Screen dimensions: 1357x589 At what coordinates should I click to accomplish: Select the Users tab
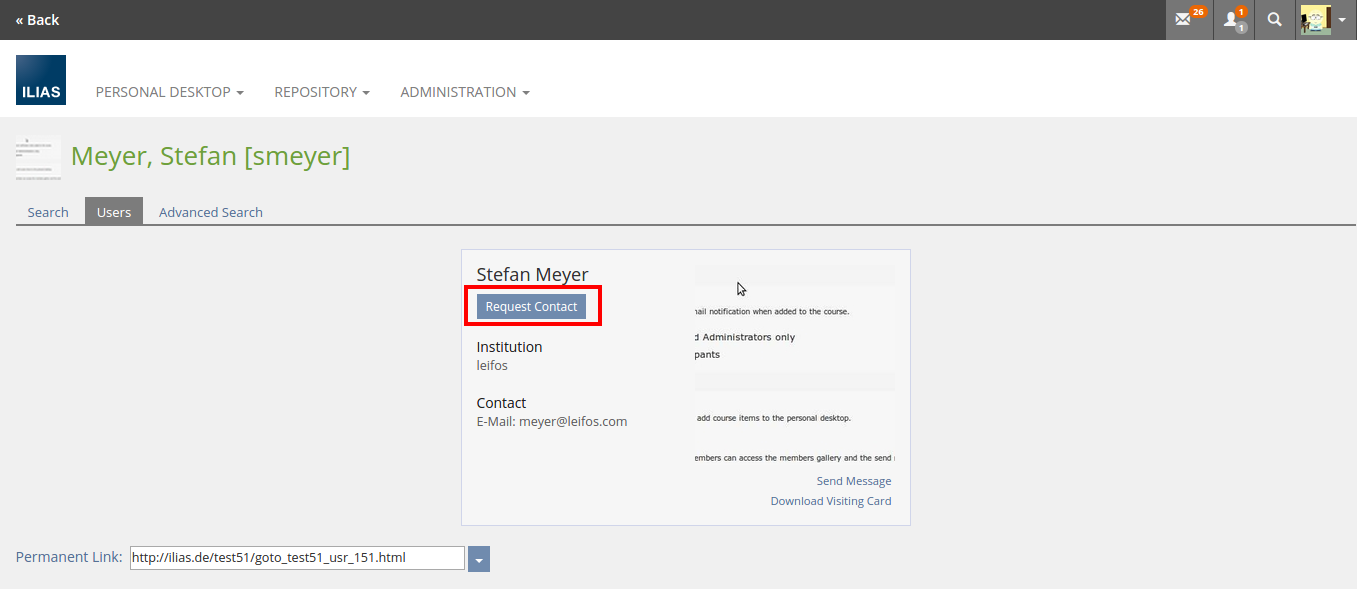[114, 212]
